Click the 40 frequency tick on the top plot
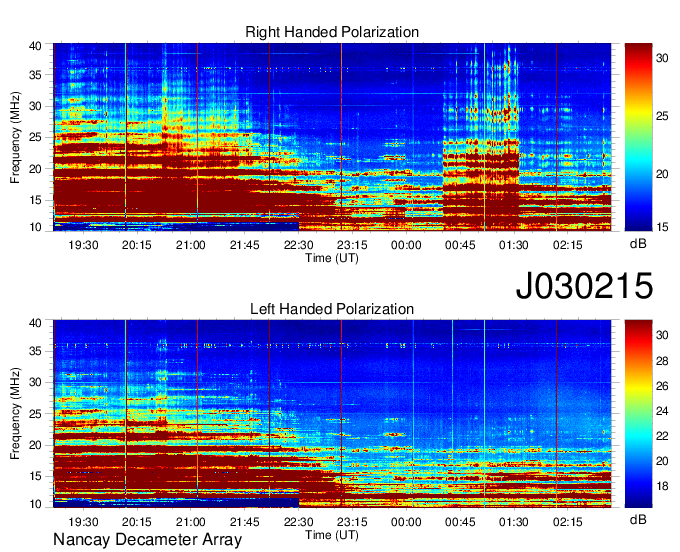680x552 pixels. pyautogui.click(x=36, y=46)
